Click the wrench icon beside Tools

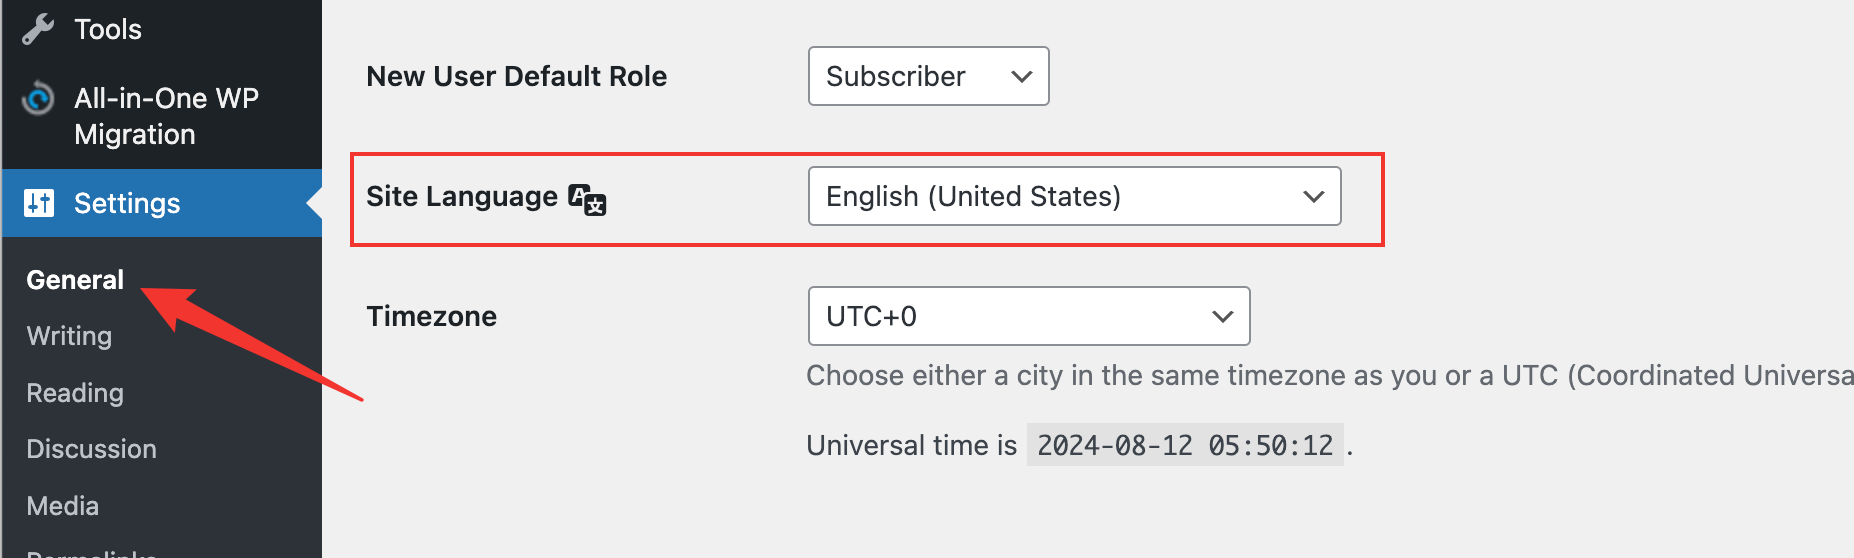38,29
